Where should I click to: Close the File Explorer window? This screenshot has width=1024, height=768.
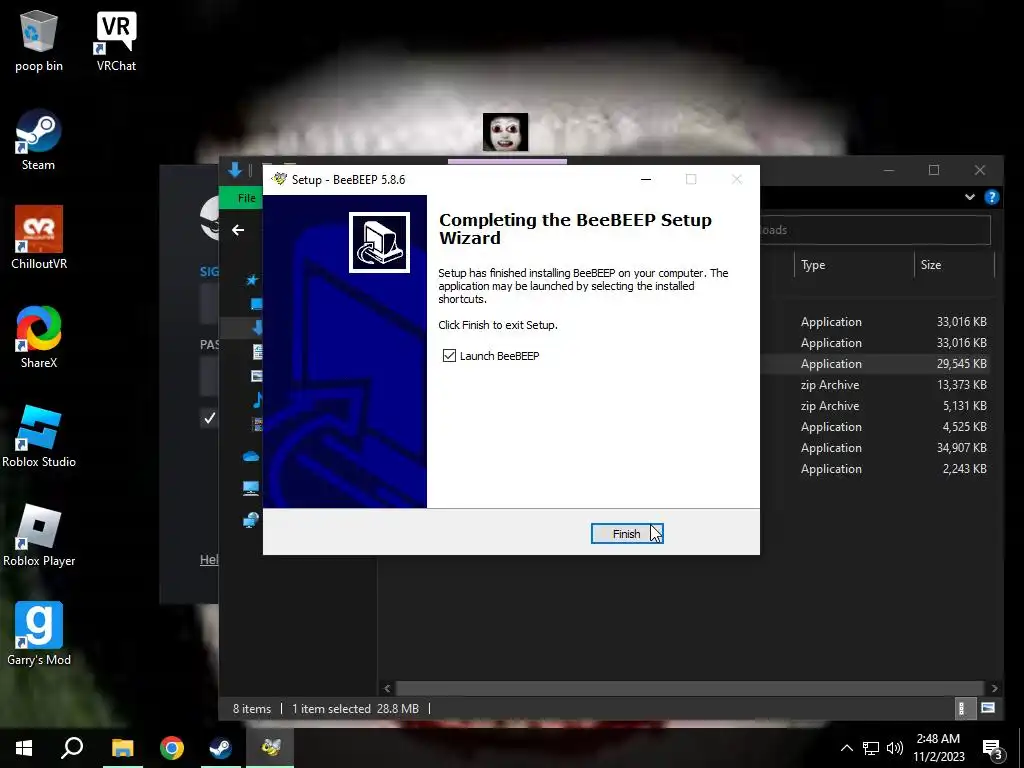click(980, 170)
